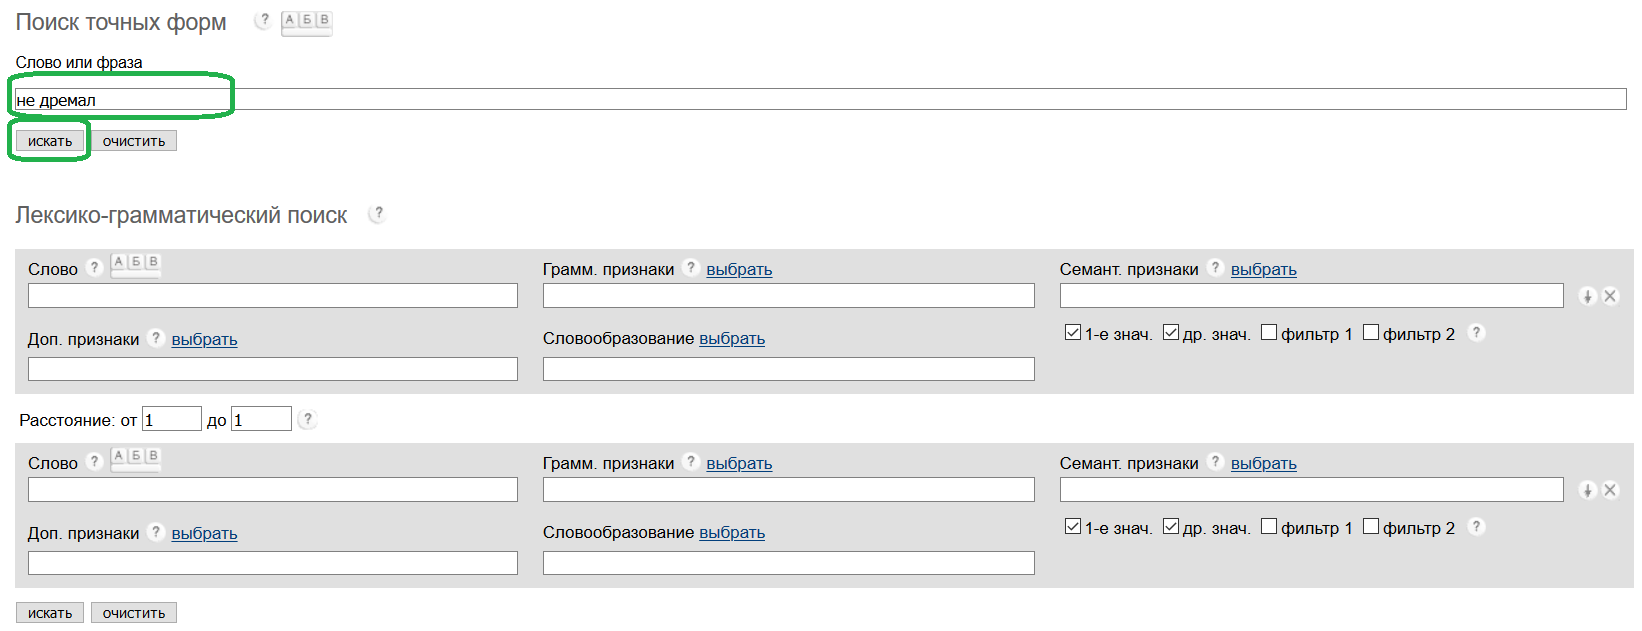Open выбрать for first Грамм. признаки

[x=739, y=269]
